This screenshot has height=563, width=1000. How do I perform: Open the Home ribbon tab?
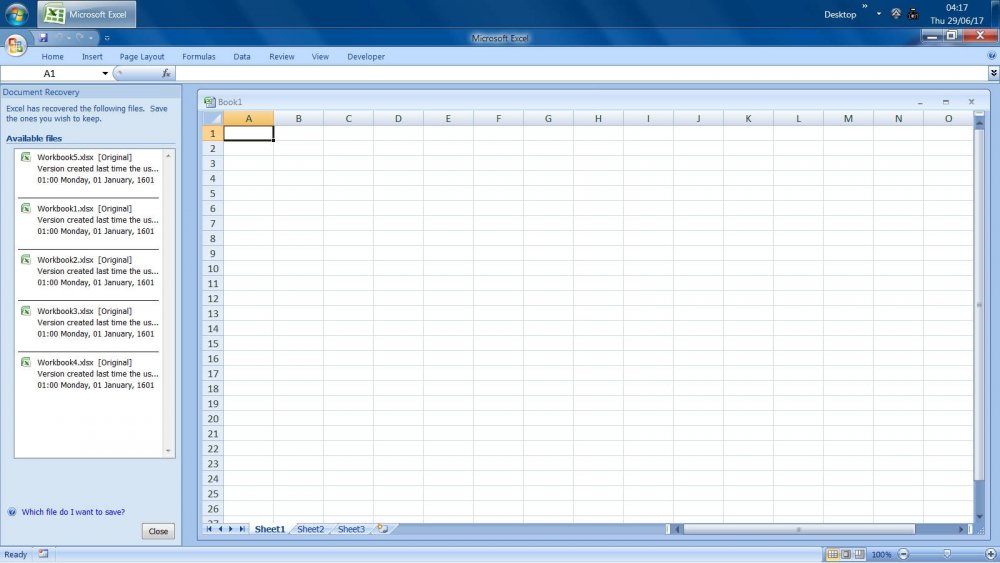tap(52, 57)
